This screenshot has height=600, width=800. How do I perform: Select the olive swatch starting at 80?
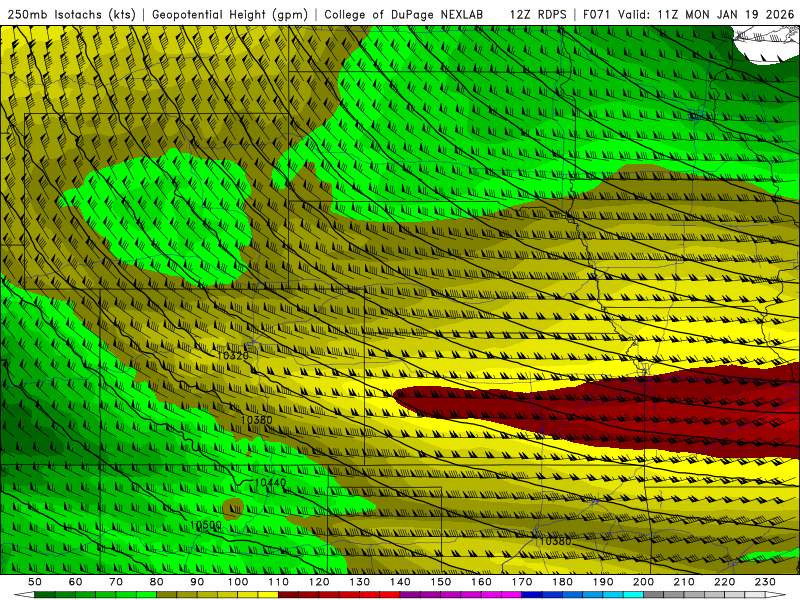pyautogui.click(x=166, y=595)
